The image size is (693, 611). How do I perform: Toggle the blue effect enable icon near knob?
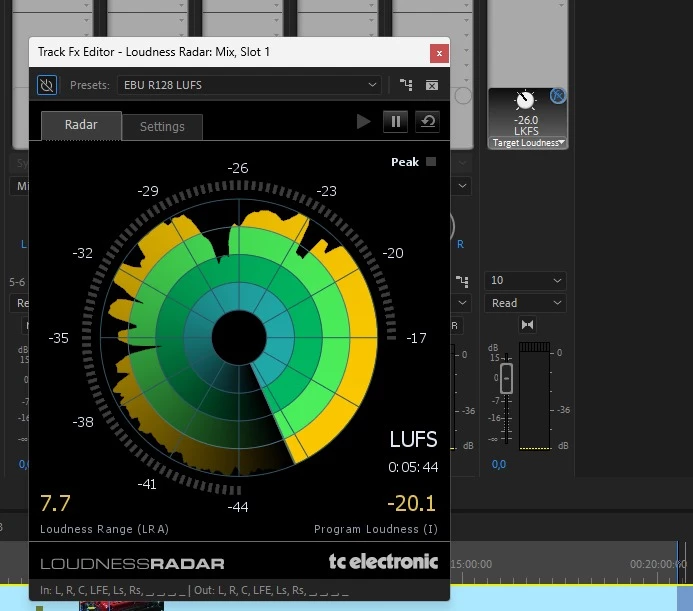[558, 95]
